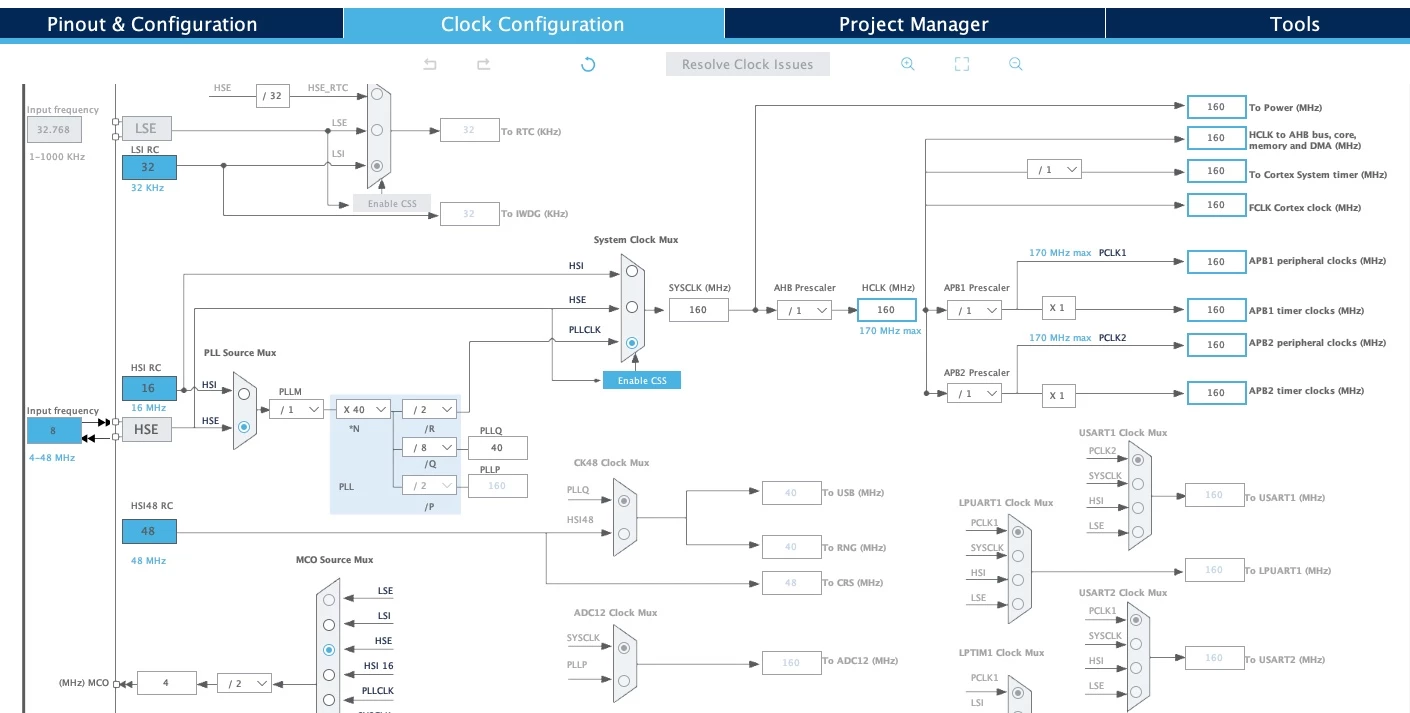Switch to the Clock Configuration tab
Image resolution: width=1410 pixels, height=713 pixels.
(x=533, y=24)
